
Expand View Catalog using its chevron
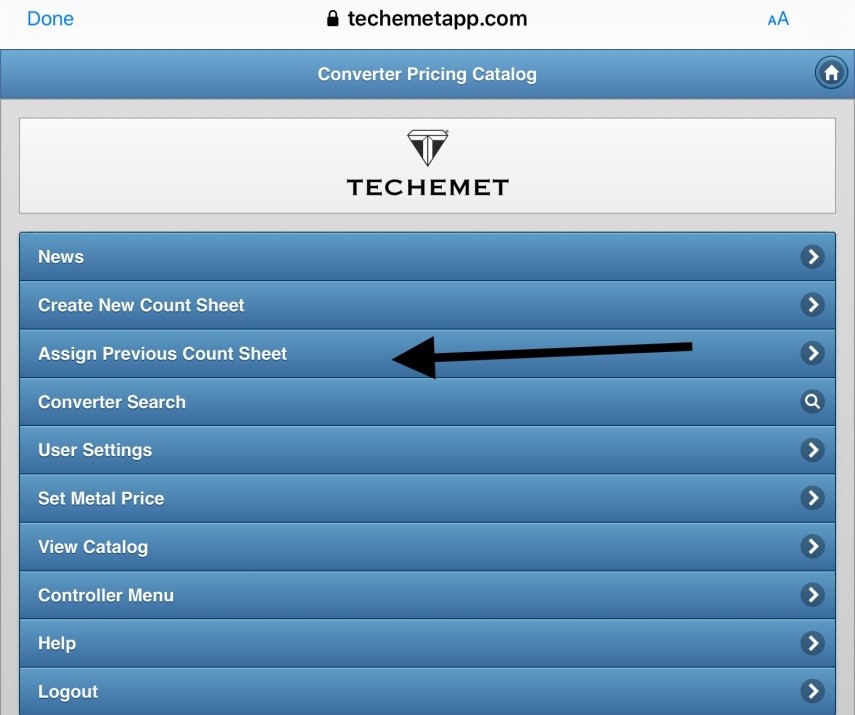(813, 547)
